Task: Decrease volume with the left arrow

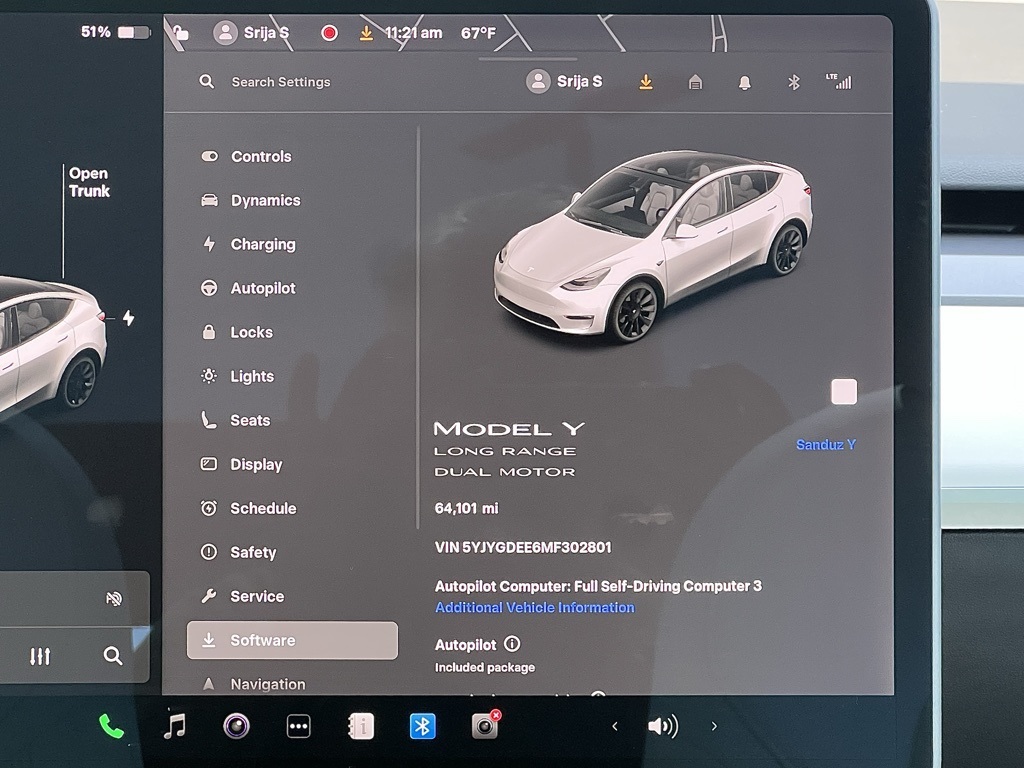Action: 615,726
